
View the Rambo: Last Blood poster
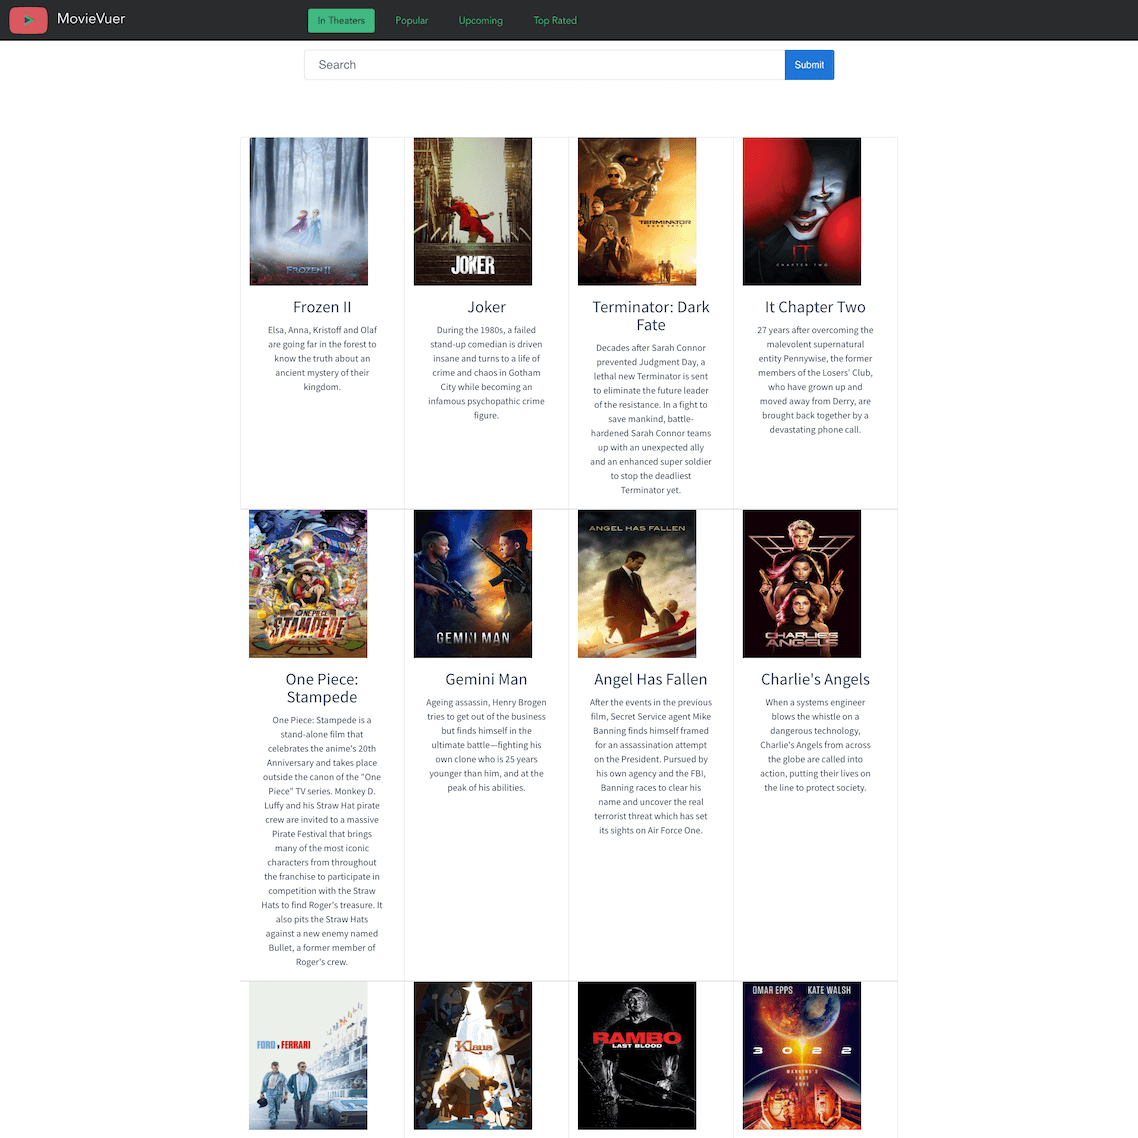[x=636, y=1055]
